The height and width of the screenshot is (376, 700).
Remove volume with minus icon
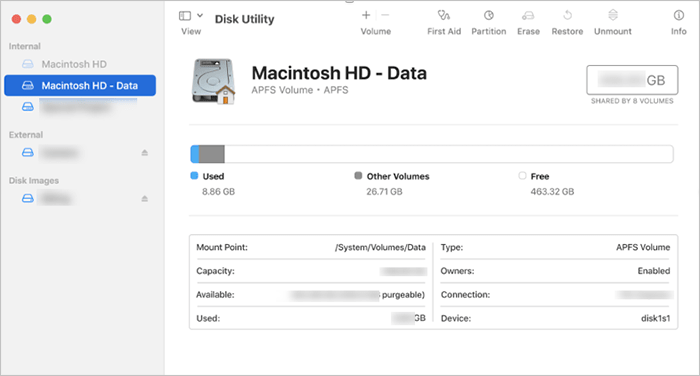coord(385,15)
